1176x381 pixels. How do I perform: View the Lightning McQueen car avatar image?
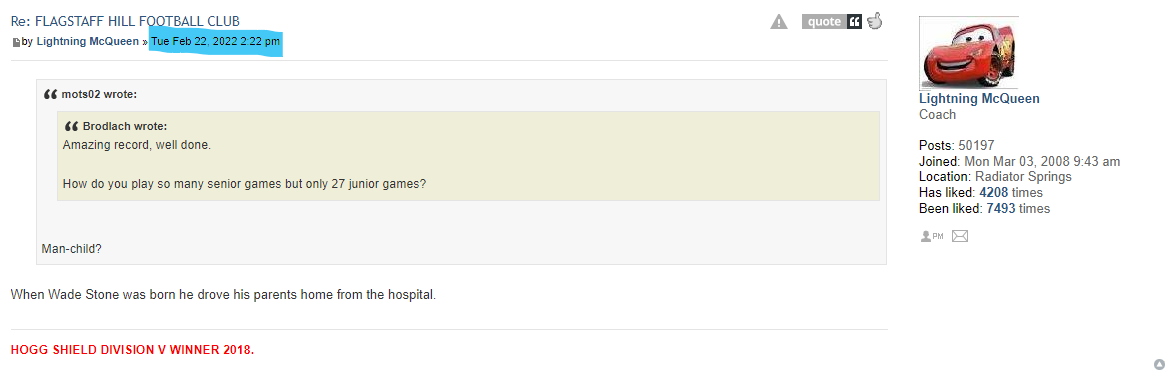(x=968, y=52)
